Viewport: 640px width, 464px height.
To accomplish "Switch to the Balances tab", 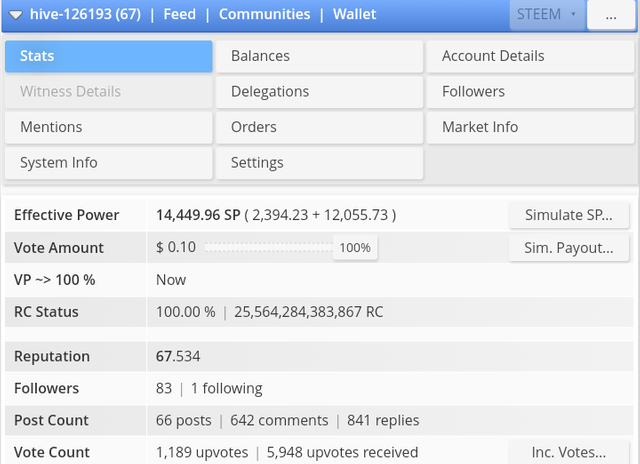I will click(319, 56).
